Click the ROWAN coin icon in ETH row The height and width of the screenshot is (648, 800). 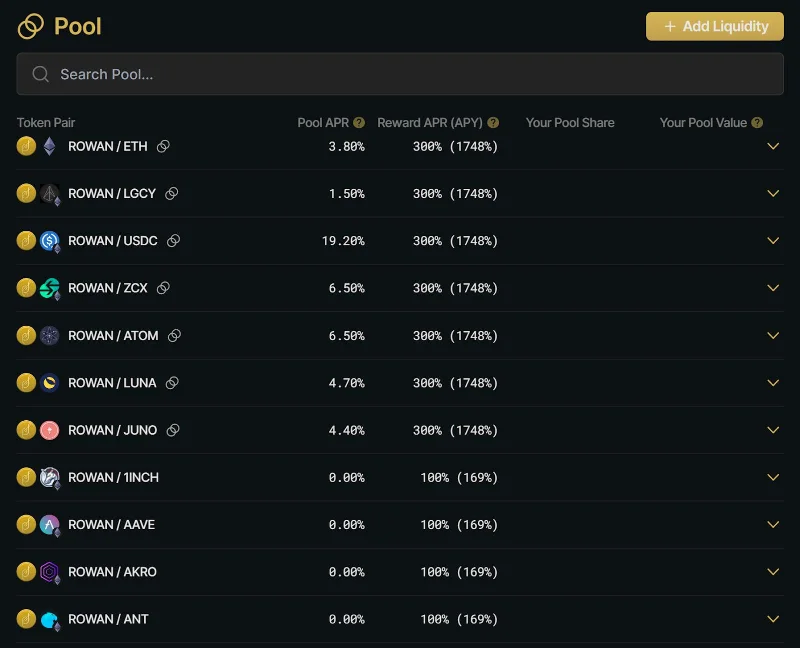26,146
